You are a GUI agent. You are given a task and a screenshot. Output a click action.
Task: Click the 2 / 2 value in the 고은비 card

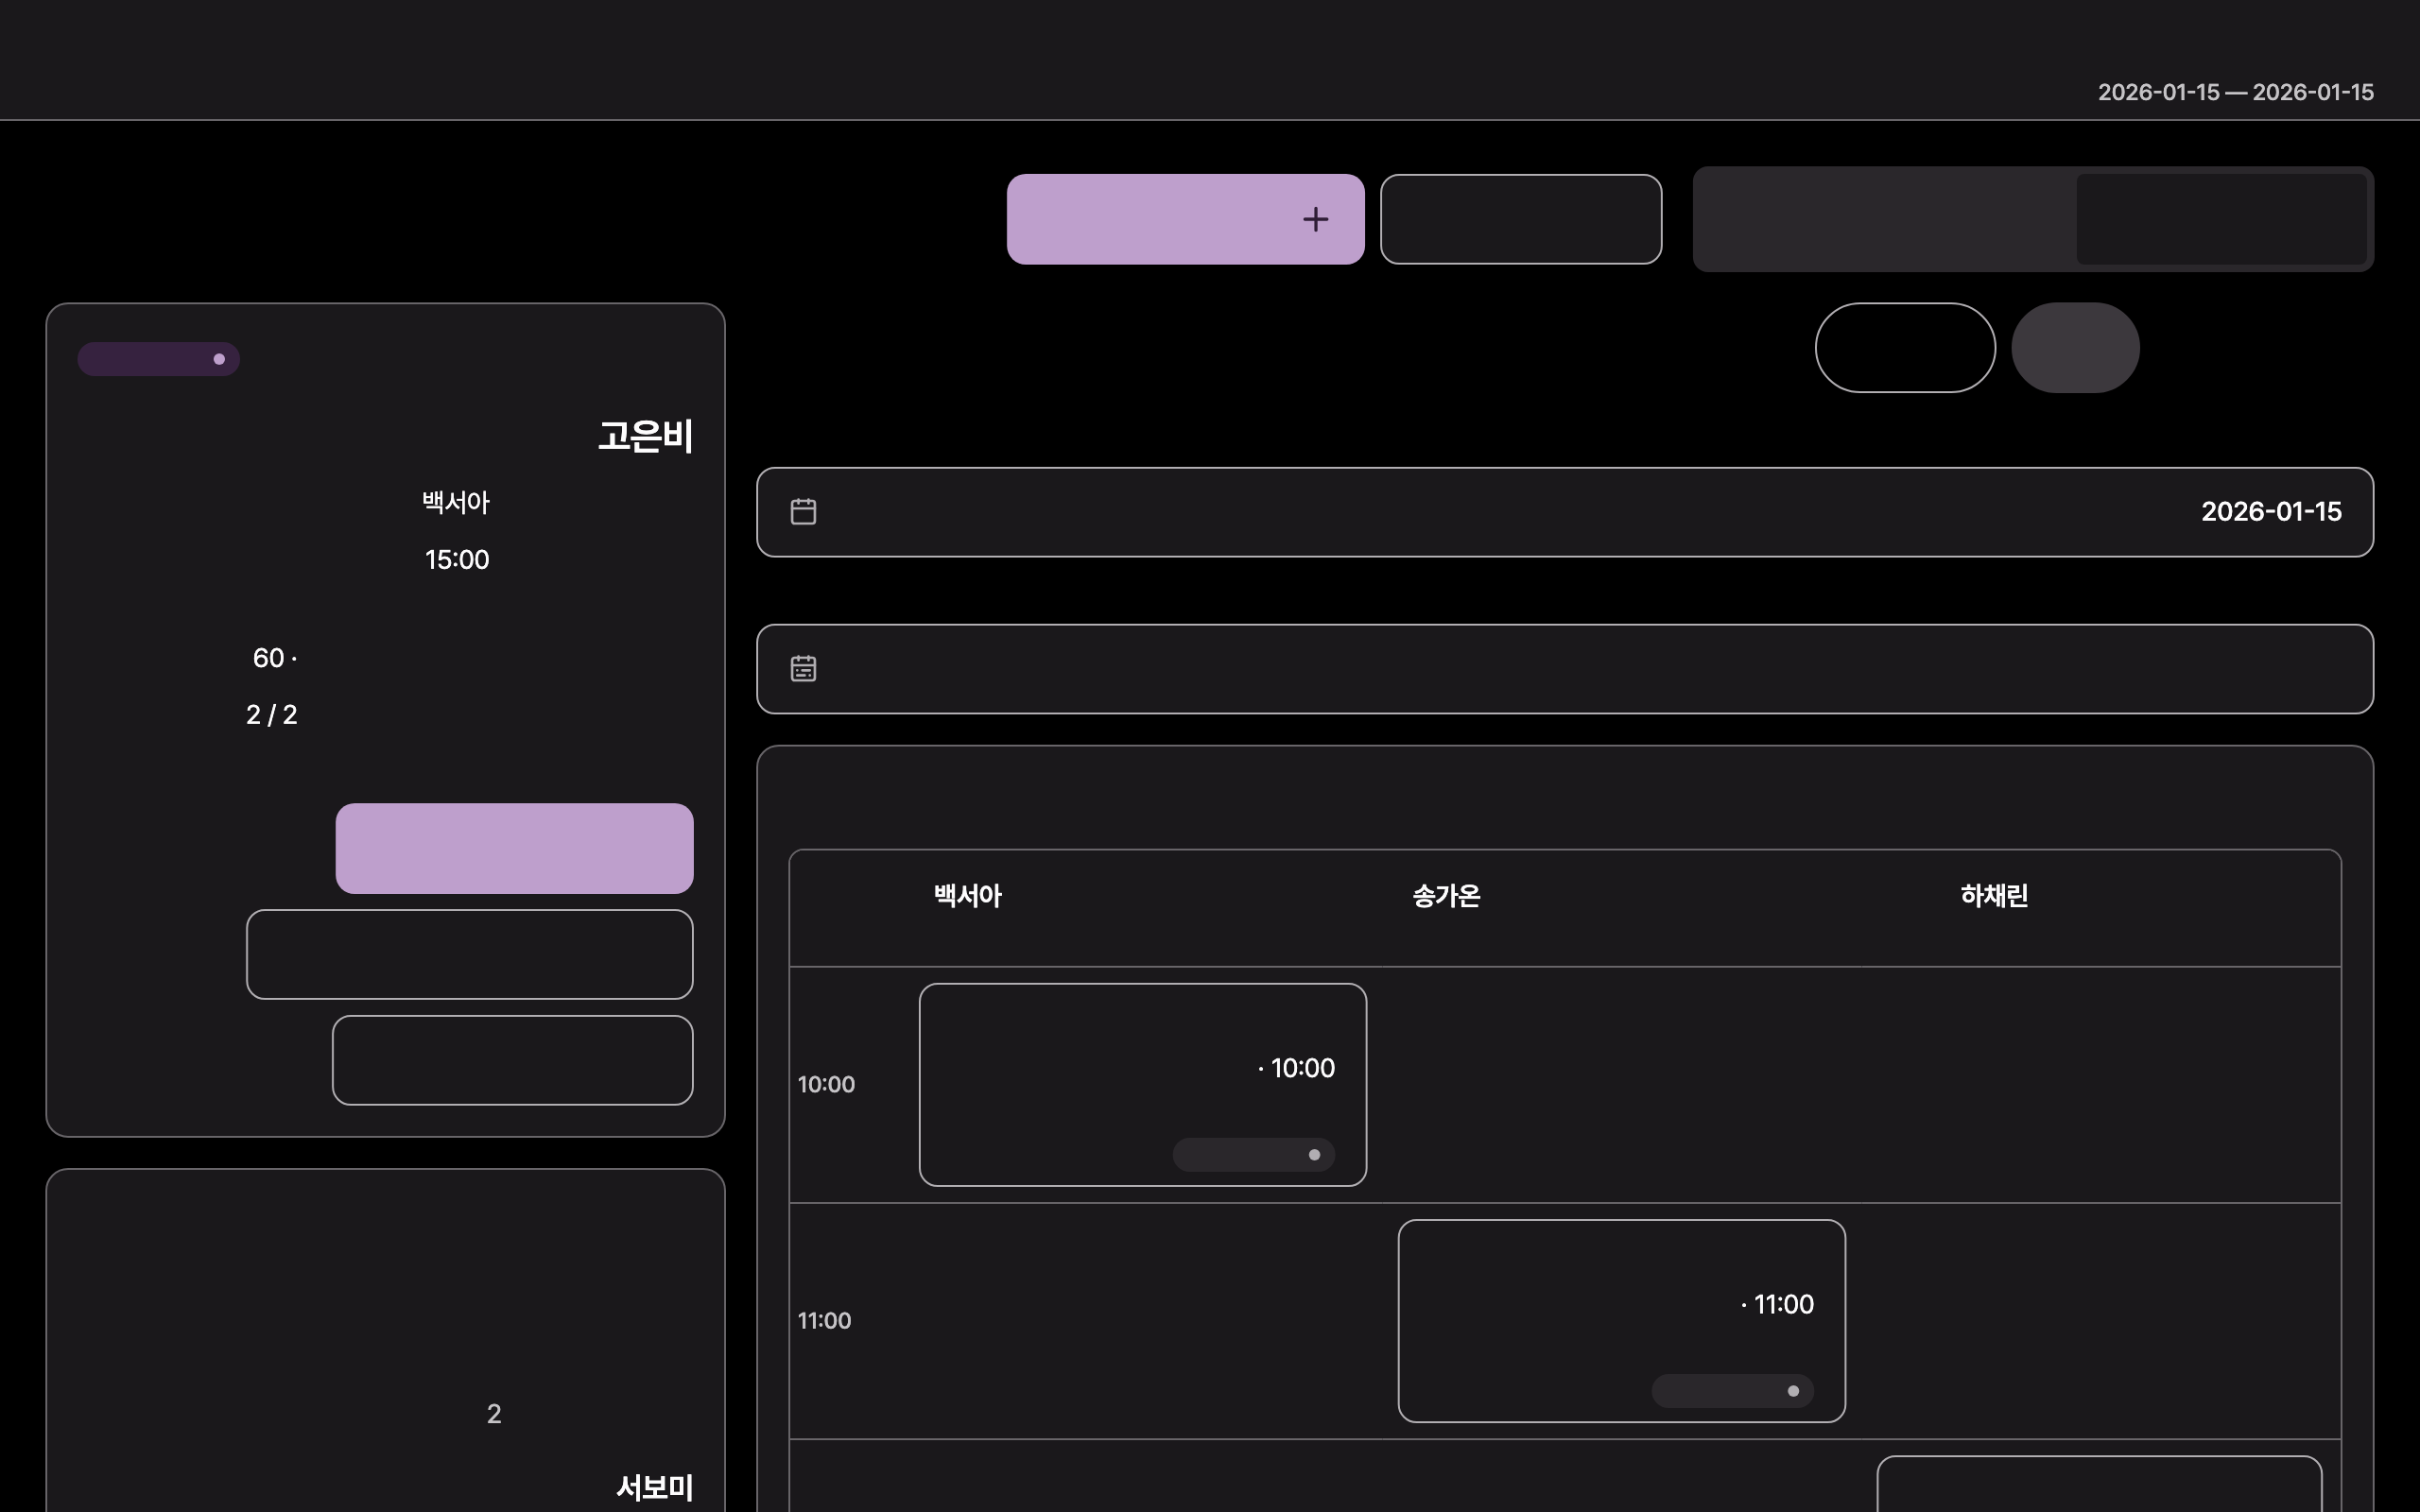271,715
